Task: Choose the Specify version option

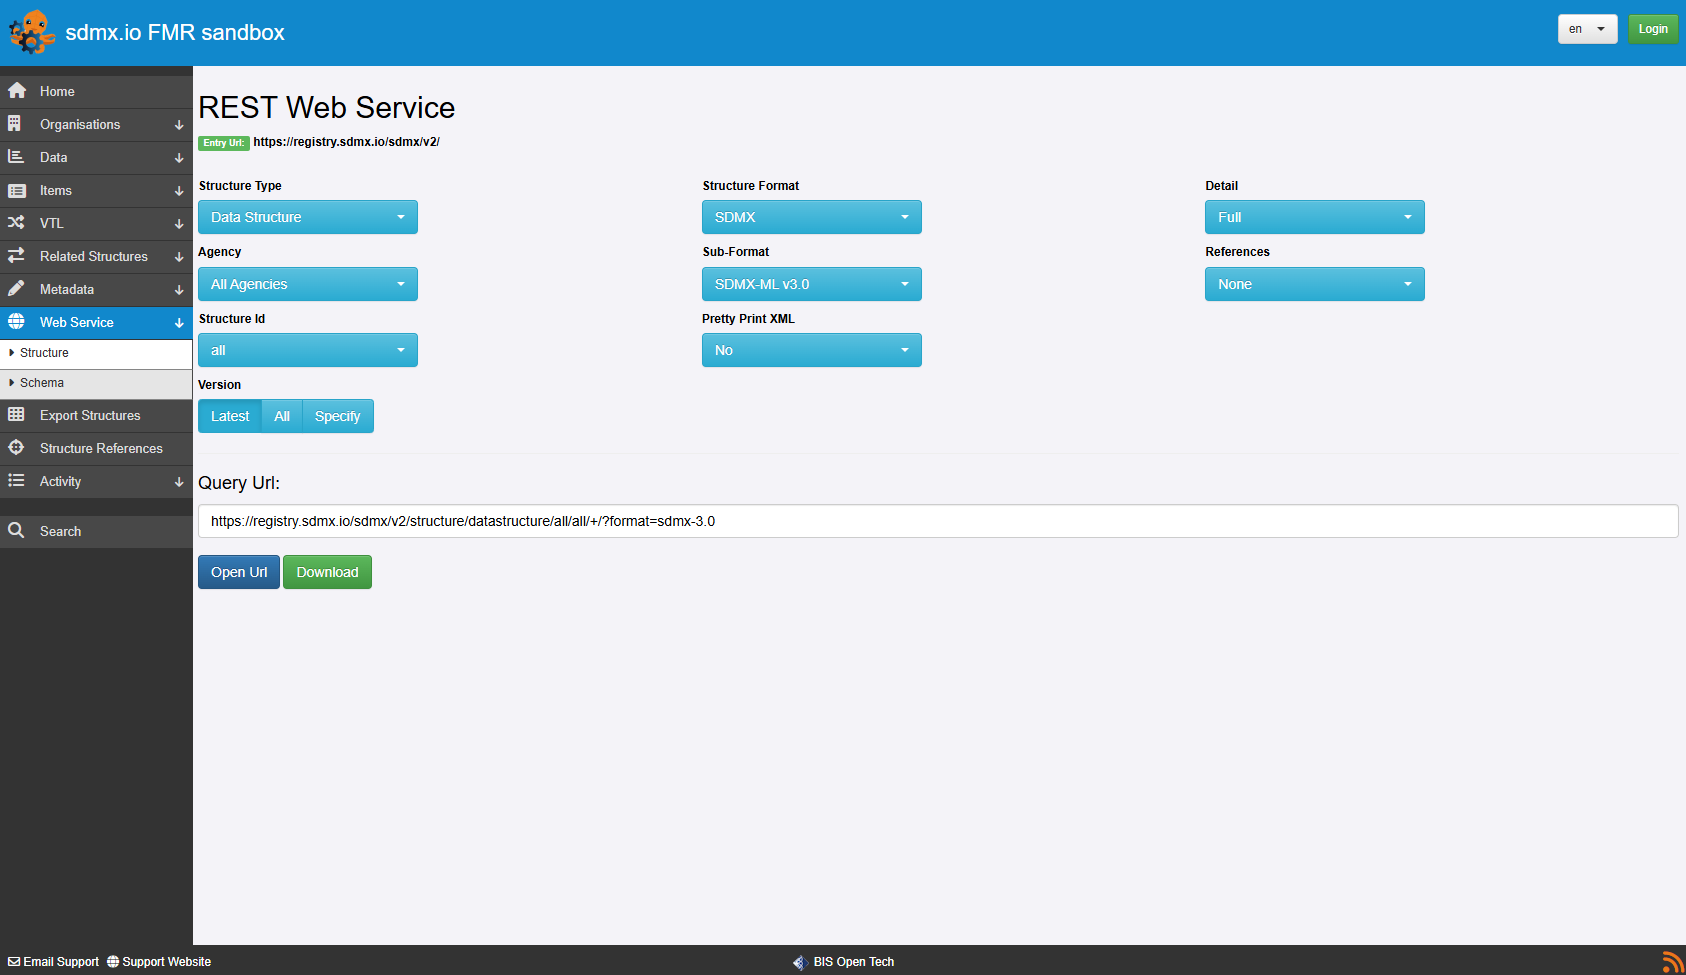Action: (337, 416)
